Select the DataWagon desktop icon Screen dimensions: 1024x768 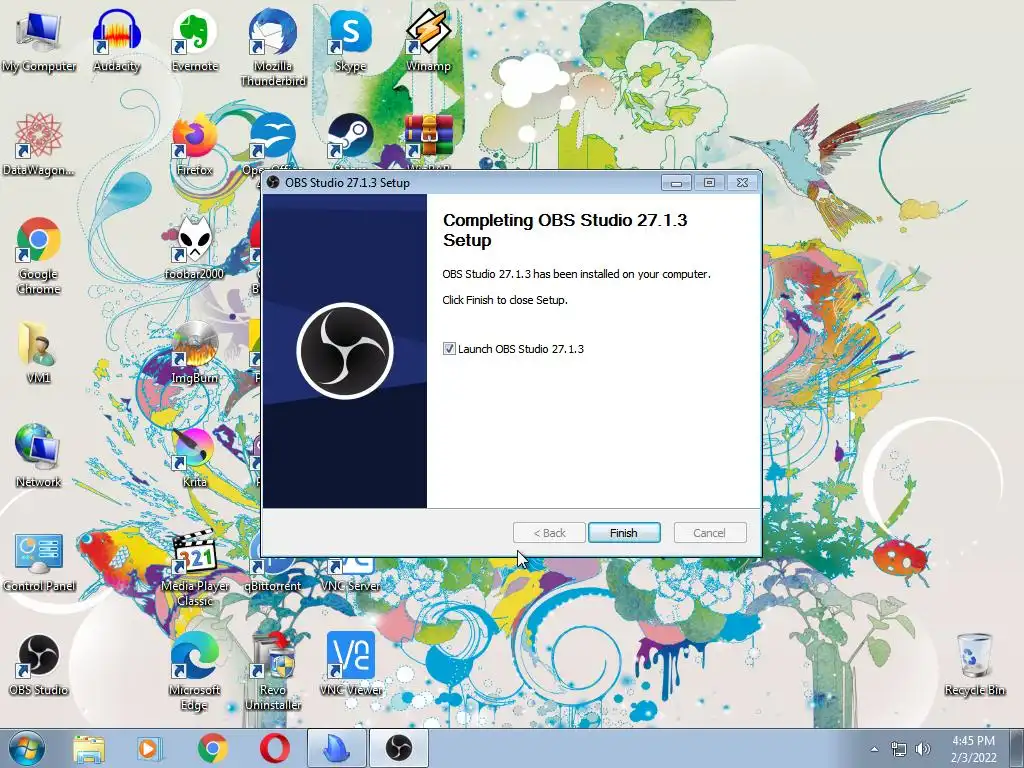tap(38, 144)
